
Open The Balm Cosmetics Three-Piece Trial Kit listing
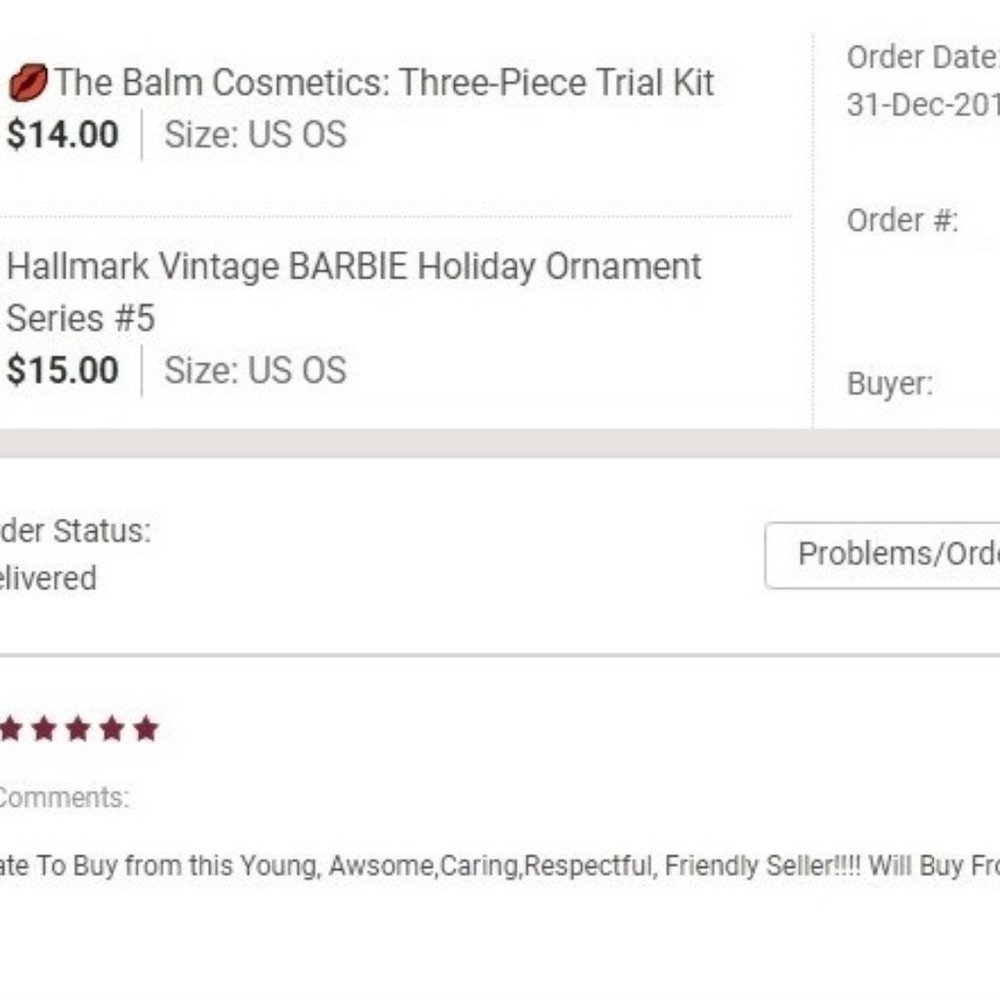(x=385, y=82)
